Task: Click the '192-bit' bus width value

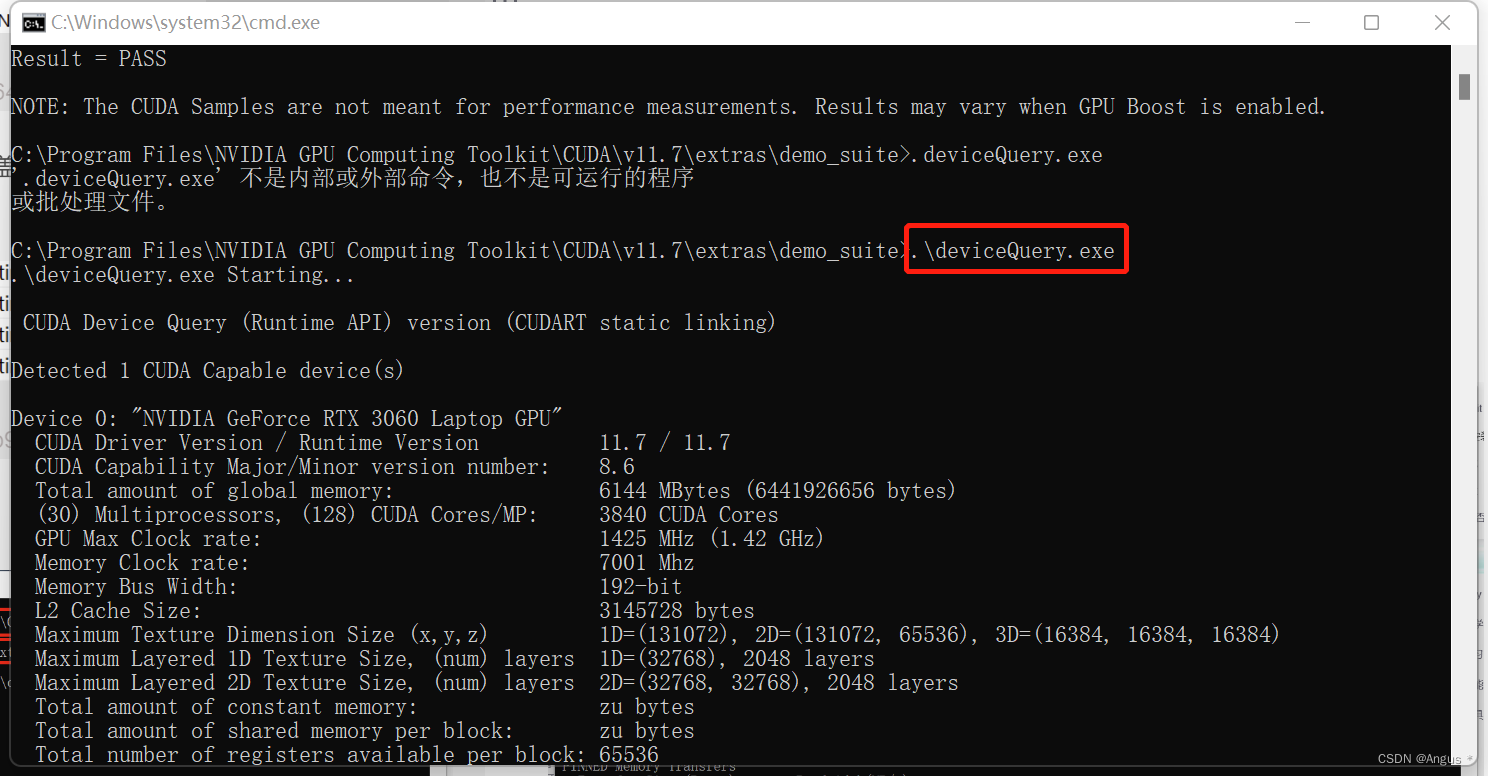Action: [x=640, y=587]
